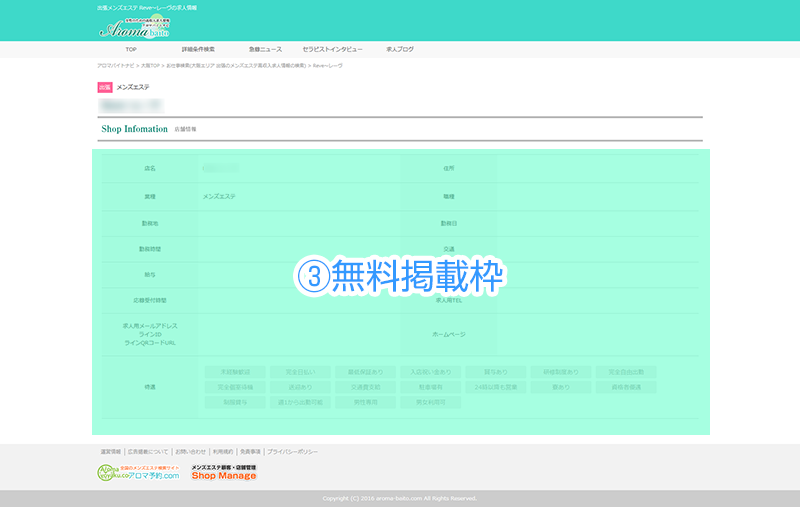Open プライバシーポリシー footer link
The width and height of the screenshot is (800, 507).
tap(292, 452)
